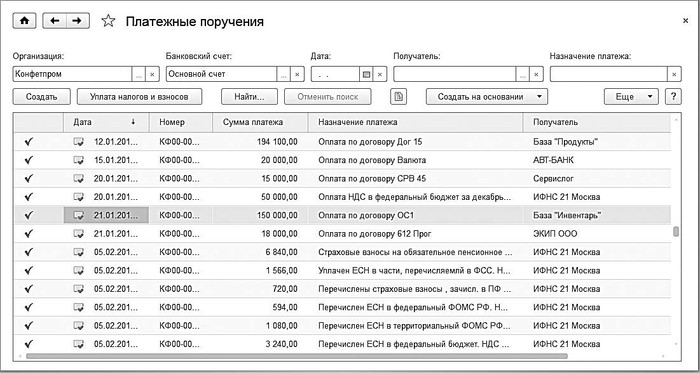Viewport: 700px width, 373px height.
Task: Go to the home page icon
Action: tap(25, 21)
